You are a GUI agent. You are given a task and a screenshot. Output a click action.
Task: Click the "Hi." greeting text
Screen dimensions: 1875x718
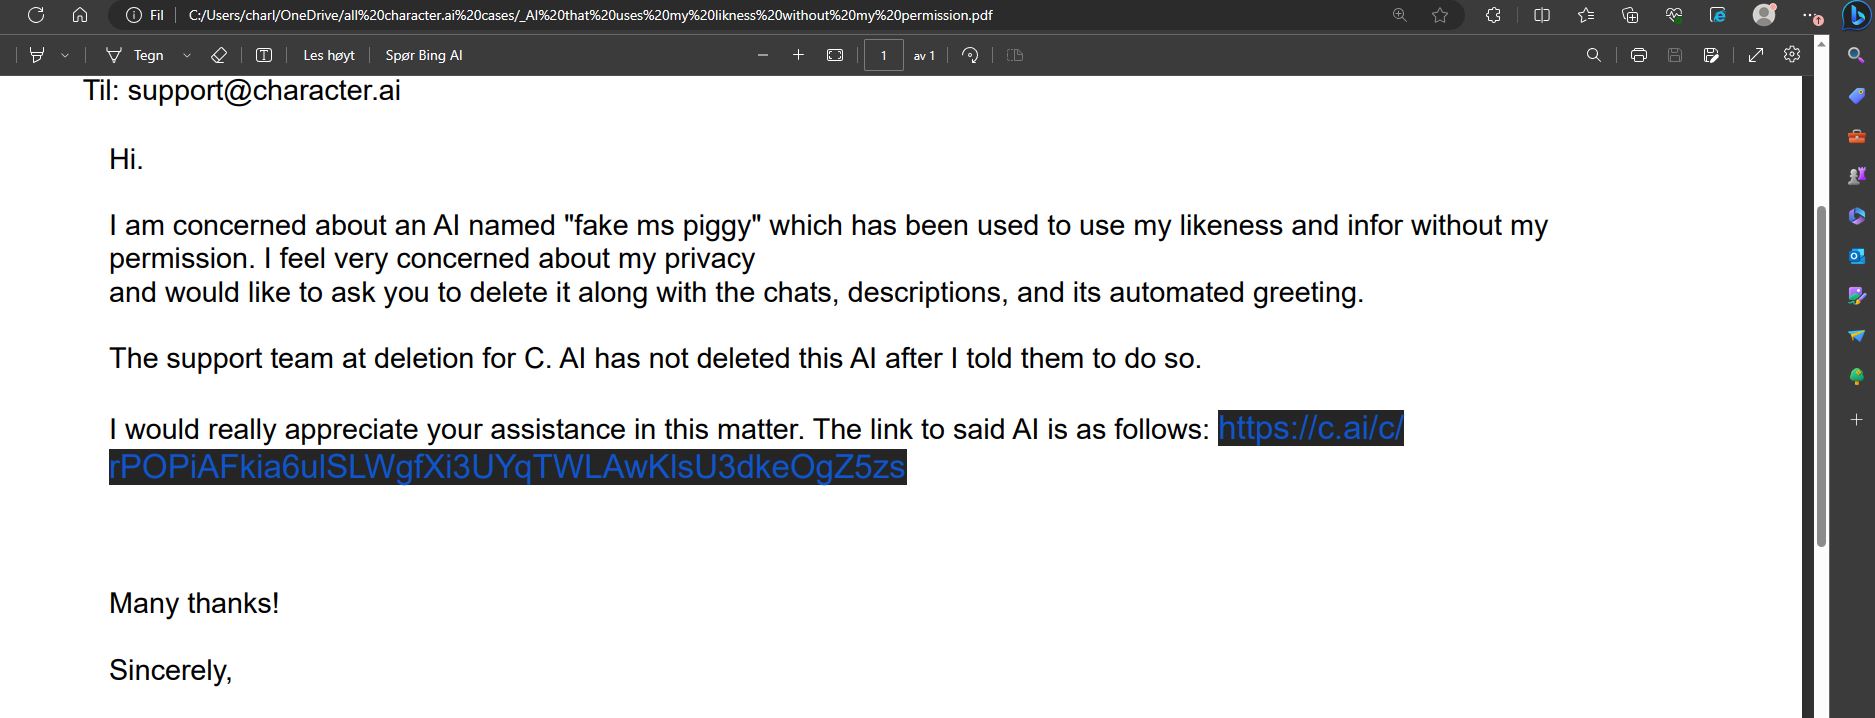[x=126, y=159]
